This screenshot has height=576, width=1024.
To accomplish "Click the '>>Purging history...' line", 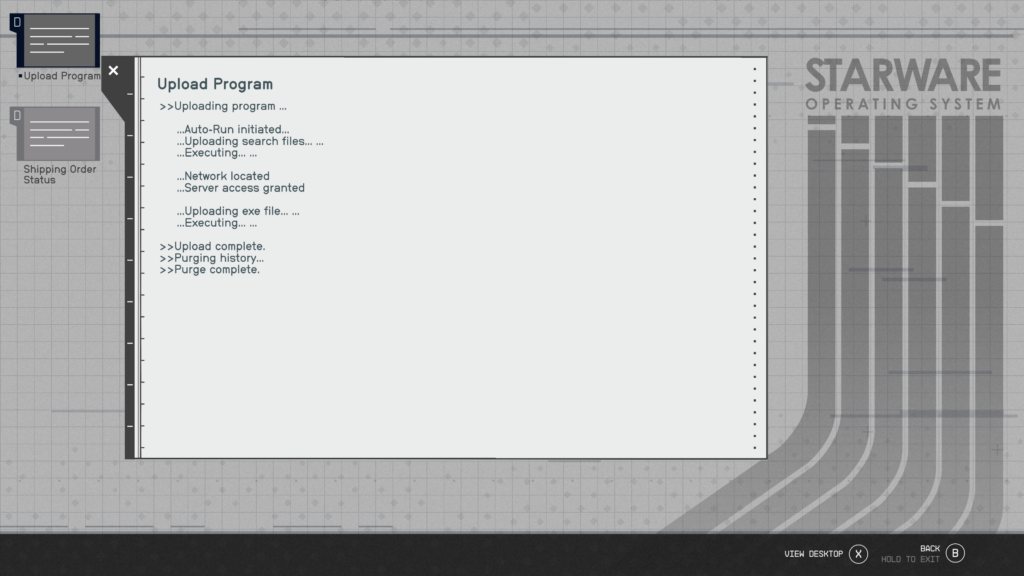I will [212, 258].
